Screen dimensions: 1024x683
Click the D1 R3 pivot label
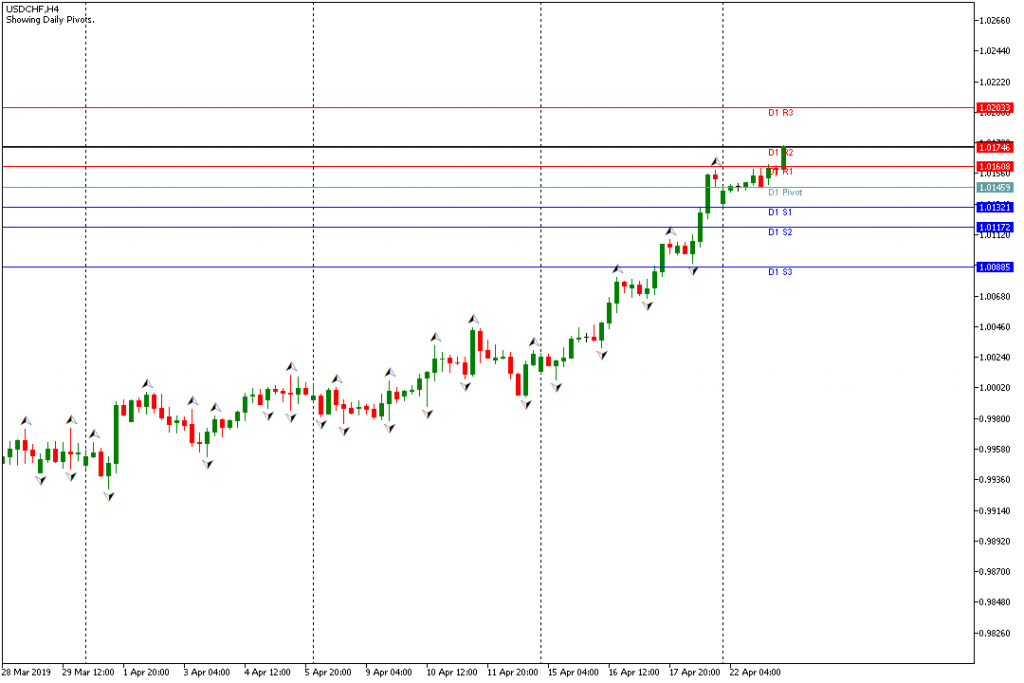tap(780, 113)
